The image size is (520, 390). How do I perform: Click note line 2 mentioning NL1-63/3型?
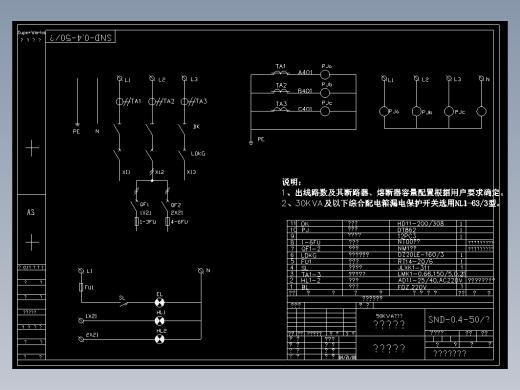(390, 203)
